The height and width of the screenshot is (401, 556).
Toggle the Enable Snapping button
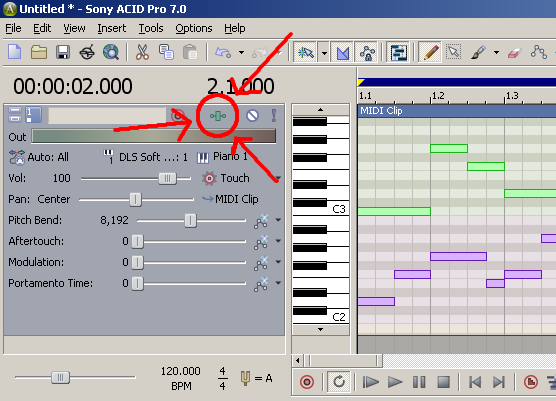[x=306, y=53]
